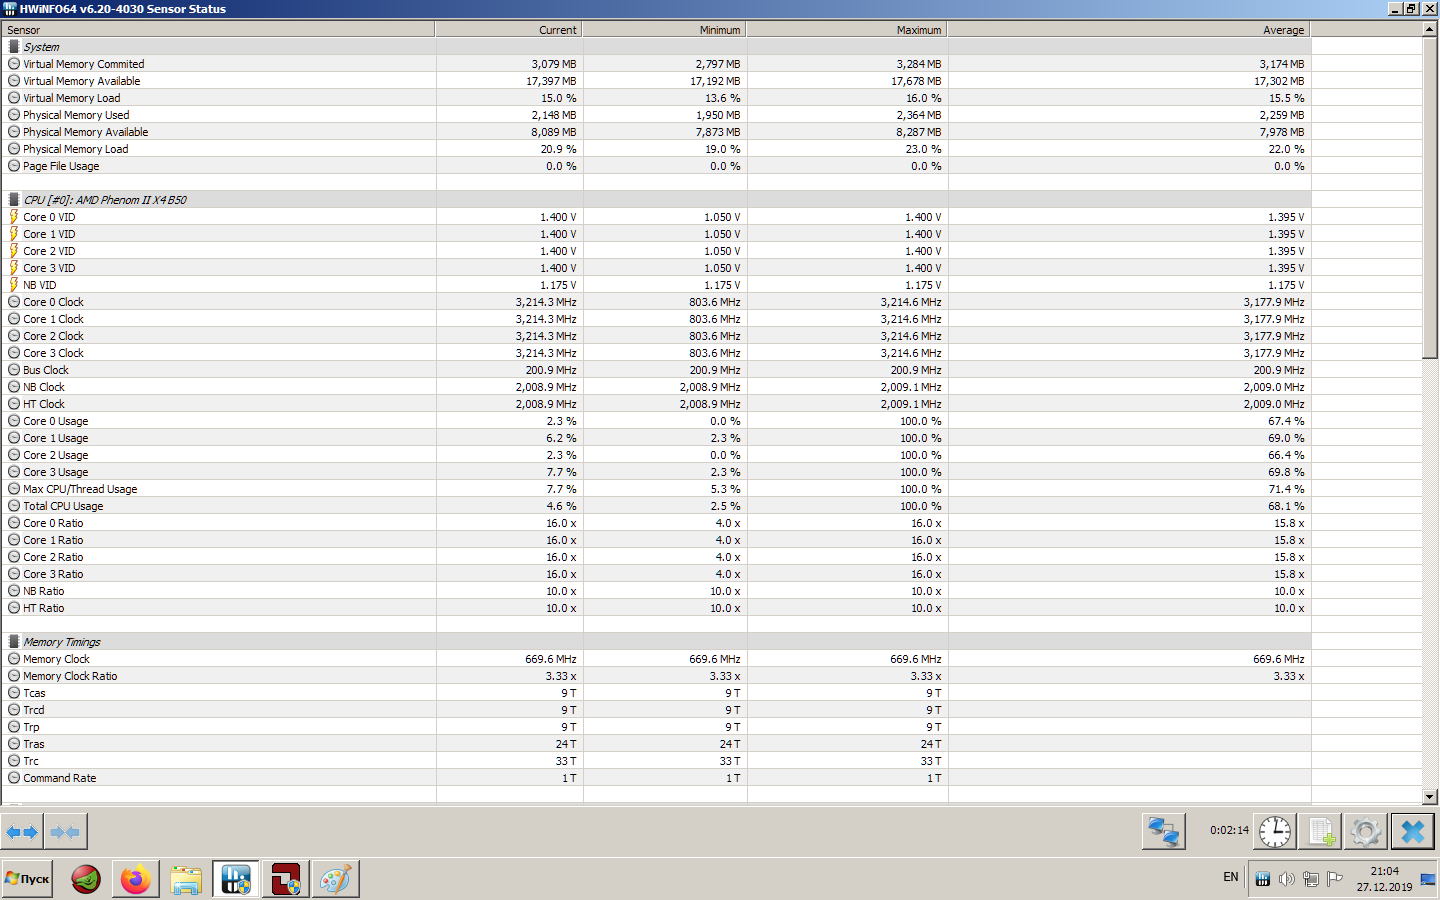Click the Maximum column header
The height and width of the screenshot is (900, 1440).
pyautogui.click(x=847, y=30)
